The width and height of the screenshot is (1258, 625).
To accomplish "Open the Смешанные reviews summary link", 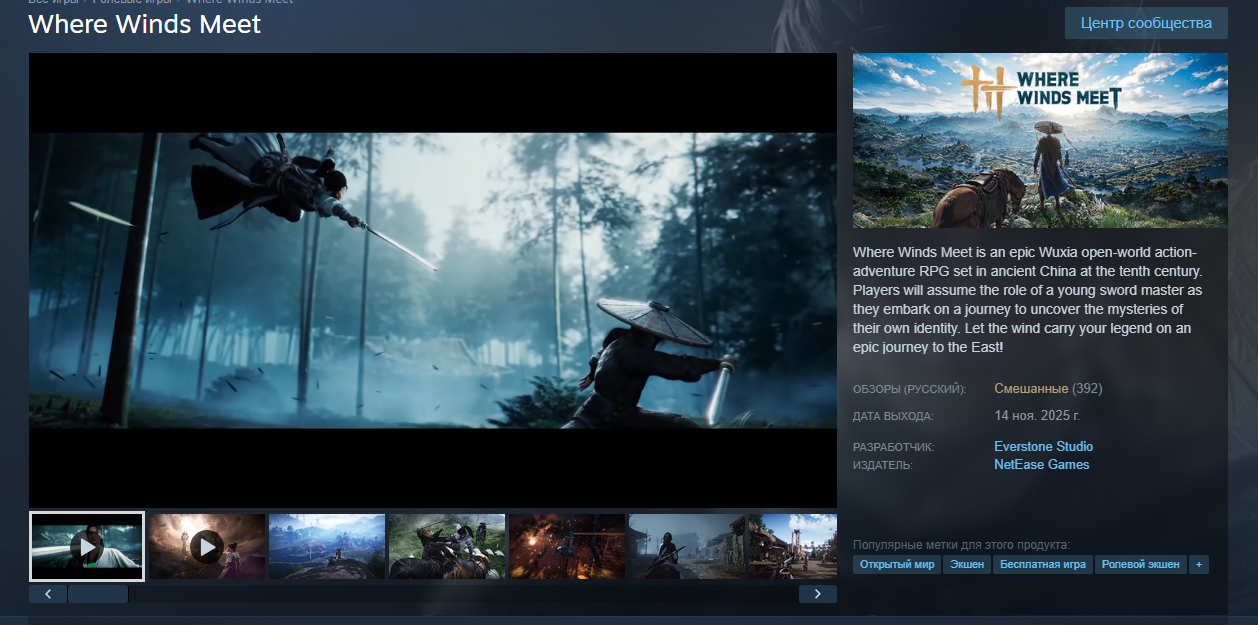I will point(1031,388).
